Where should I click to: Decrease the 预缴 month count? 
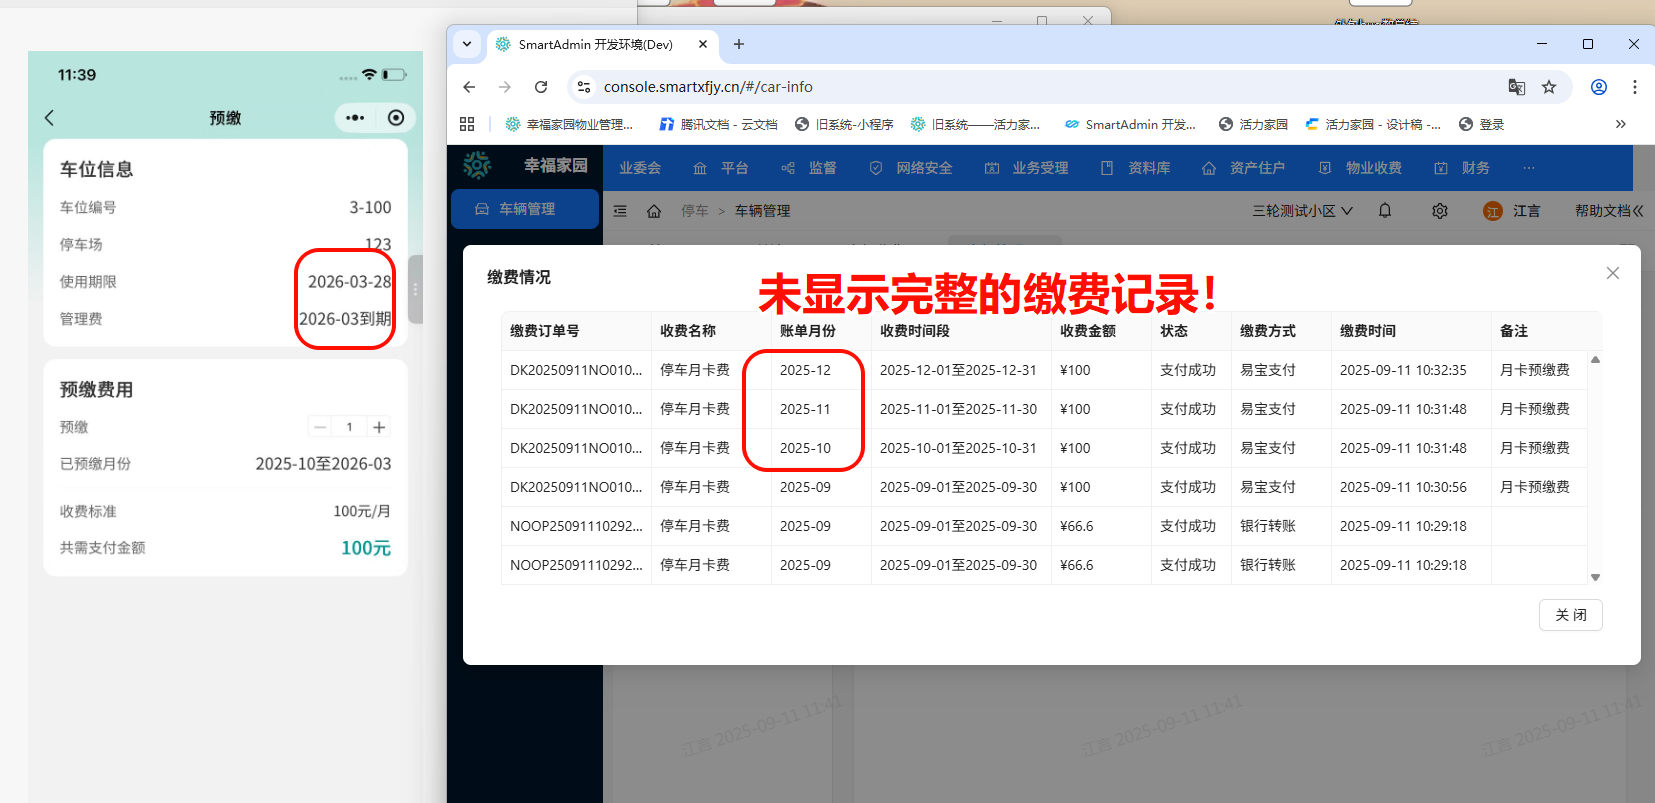(320, 427)
